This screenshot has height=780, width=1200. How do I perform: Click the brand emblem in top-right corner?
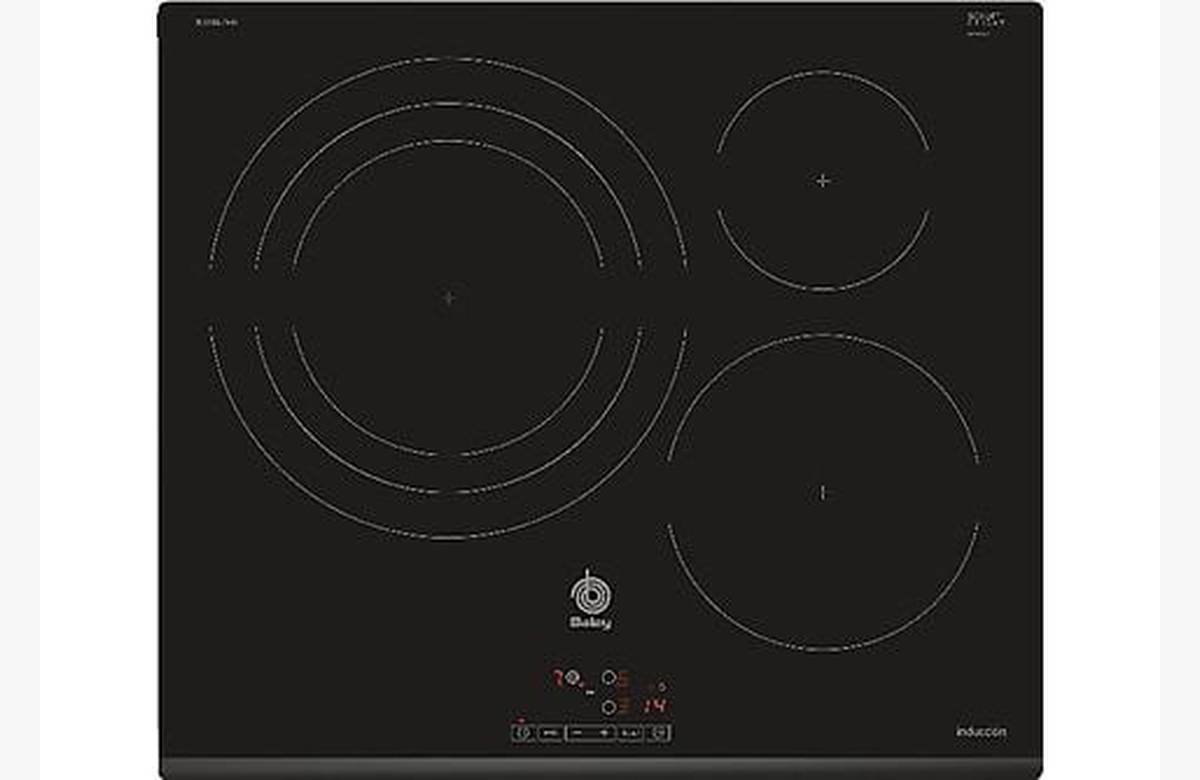[985, 22]
